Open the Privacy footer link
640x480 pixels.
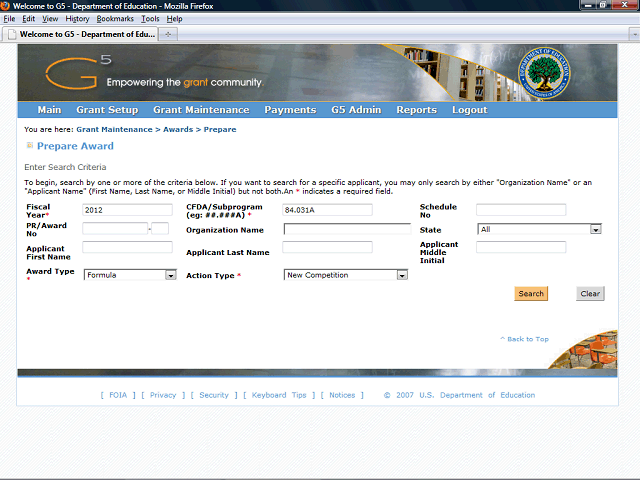(x=163, y=395)
